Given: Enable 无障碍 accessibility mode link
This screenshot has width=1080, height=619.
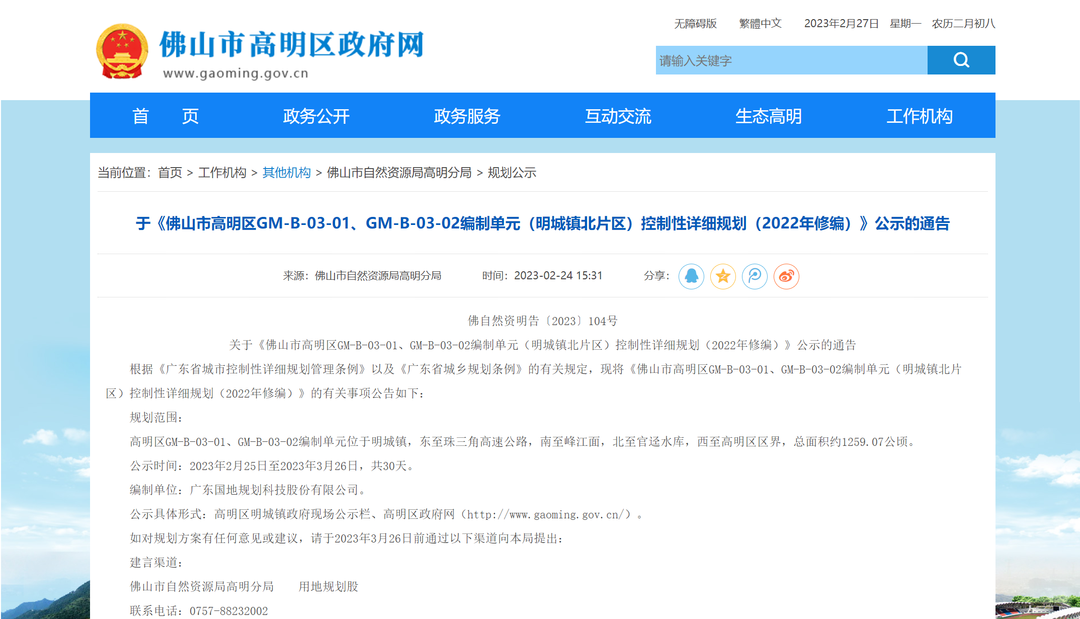Looking at the screenshot, I should [695, 23].
